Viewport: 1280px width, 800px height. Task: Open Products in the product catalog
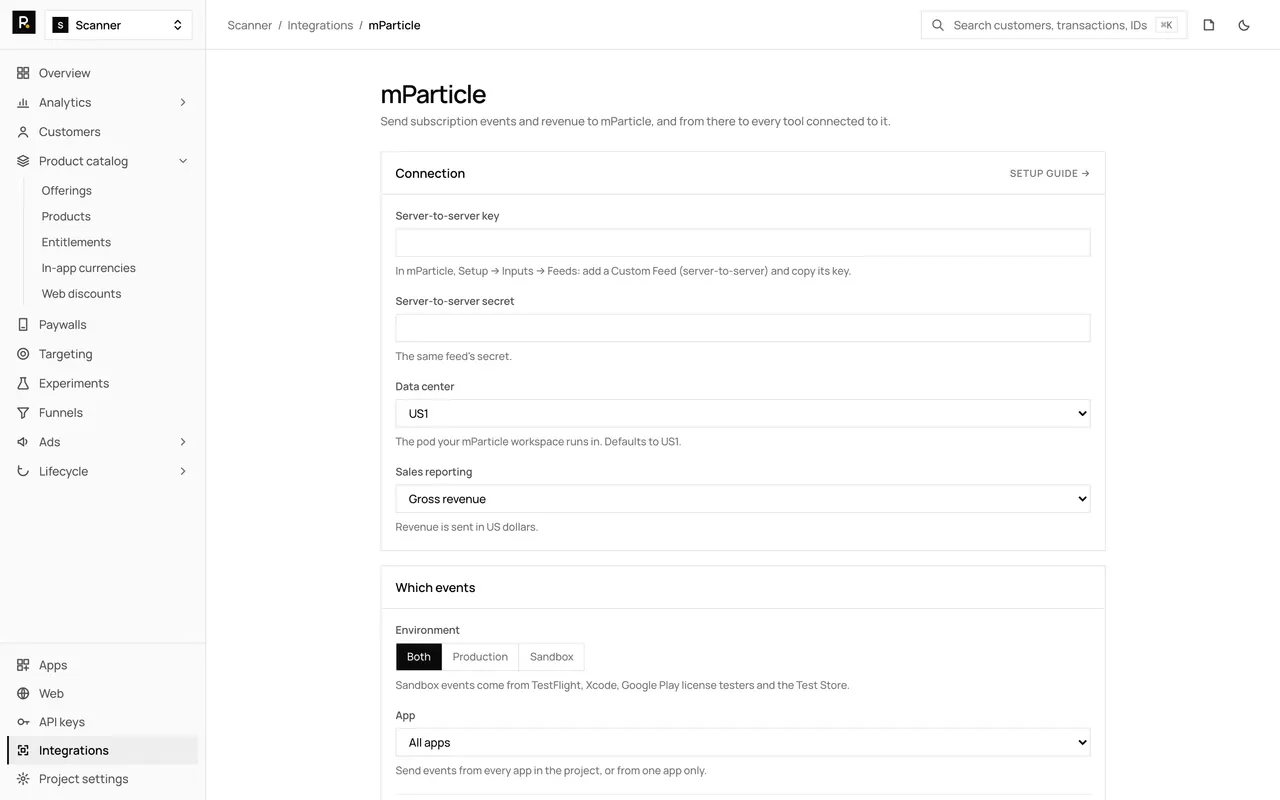point(66,216)
